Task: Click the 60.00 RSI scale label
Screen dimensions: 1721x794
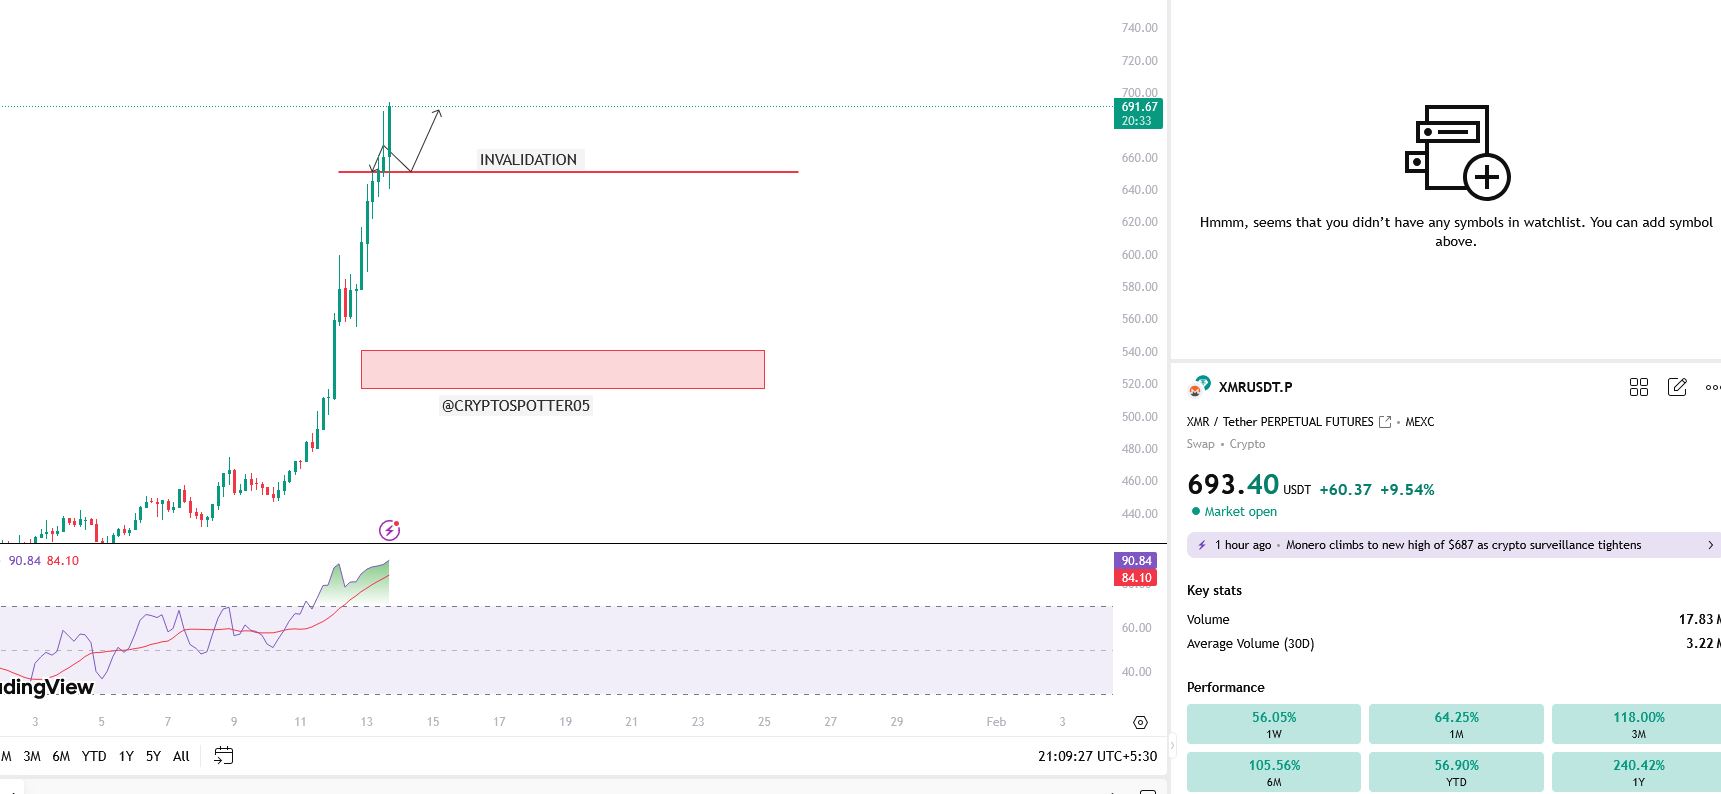Action: pyautogui.click(x=1136, y=628)
